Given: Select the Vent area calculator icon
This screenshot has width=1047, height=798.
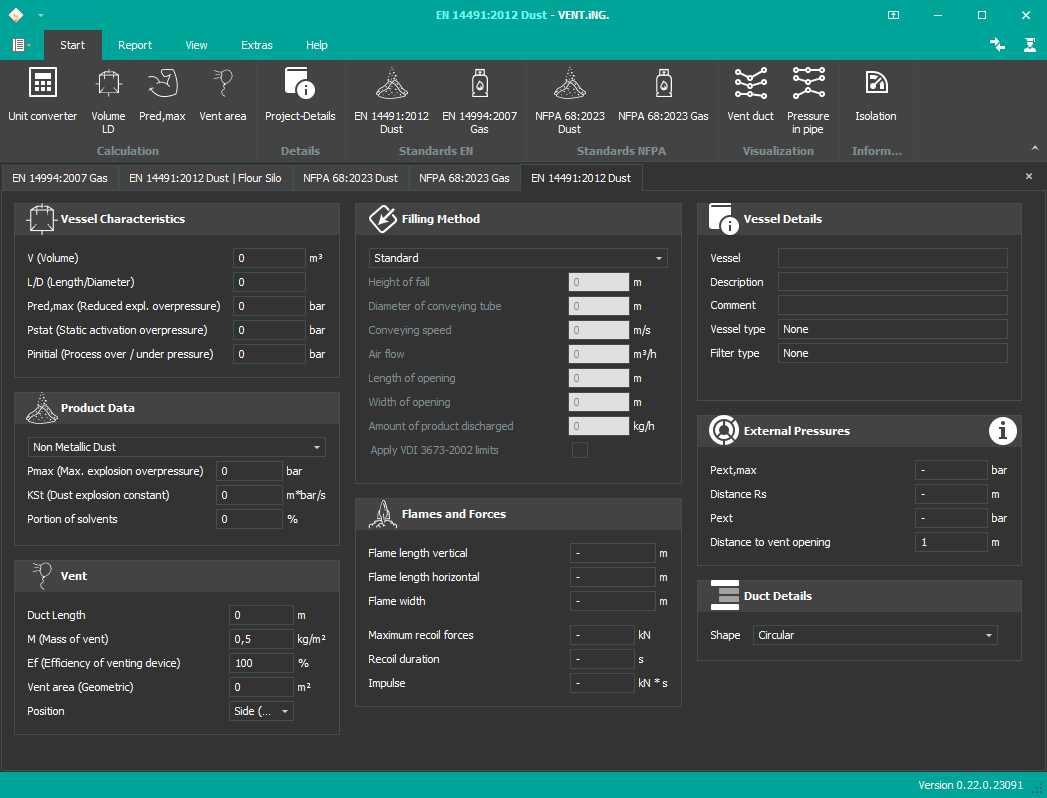Looking at the screenshot, I should [222, 95].
